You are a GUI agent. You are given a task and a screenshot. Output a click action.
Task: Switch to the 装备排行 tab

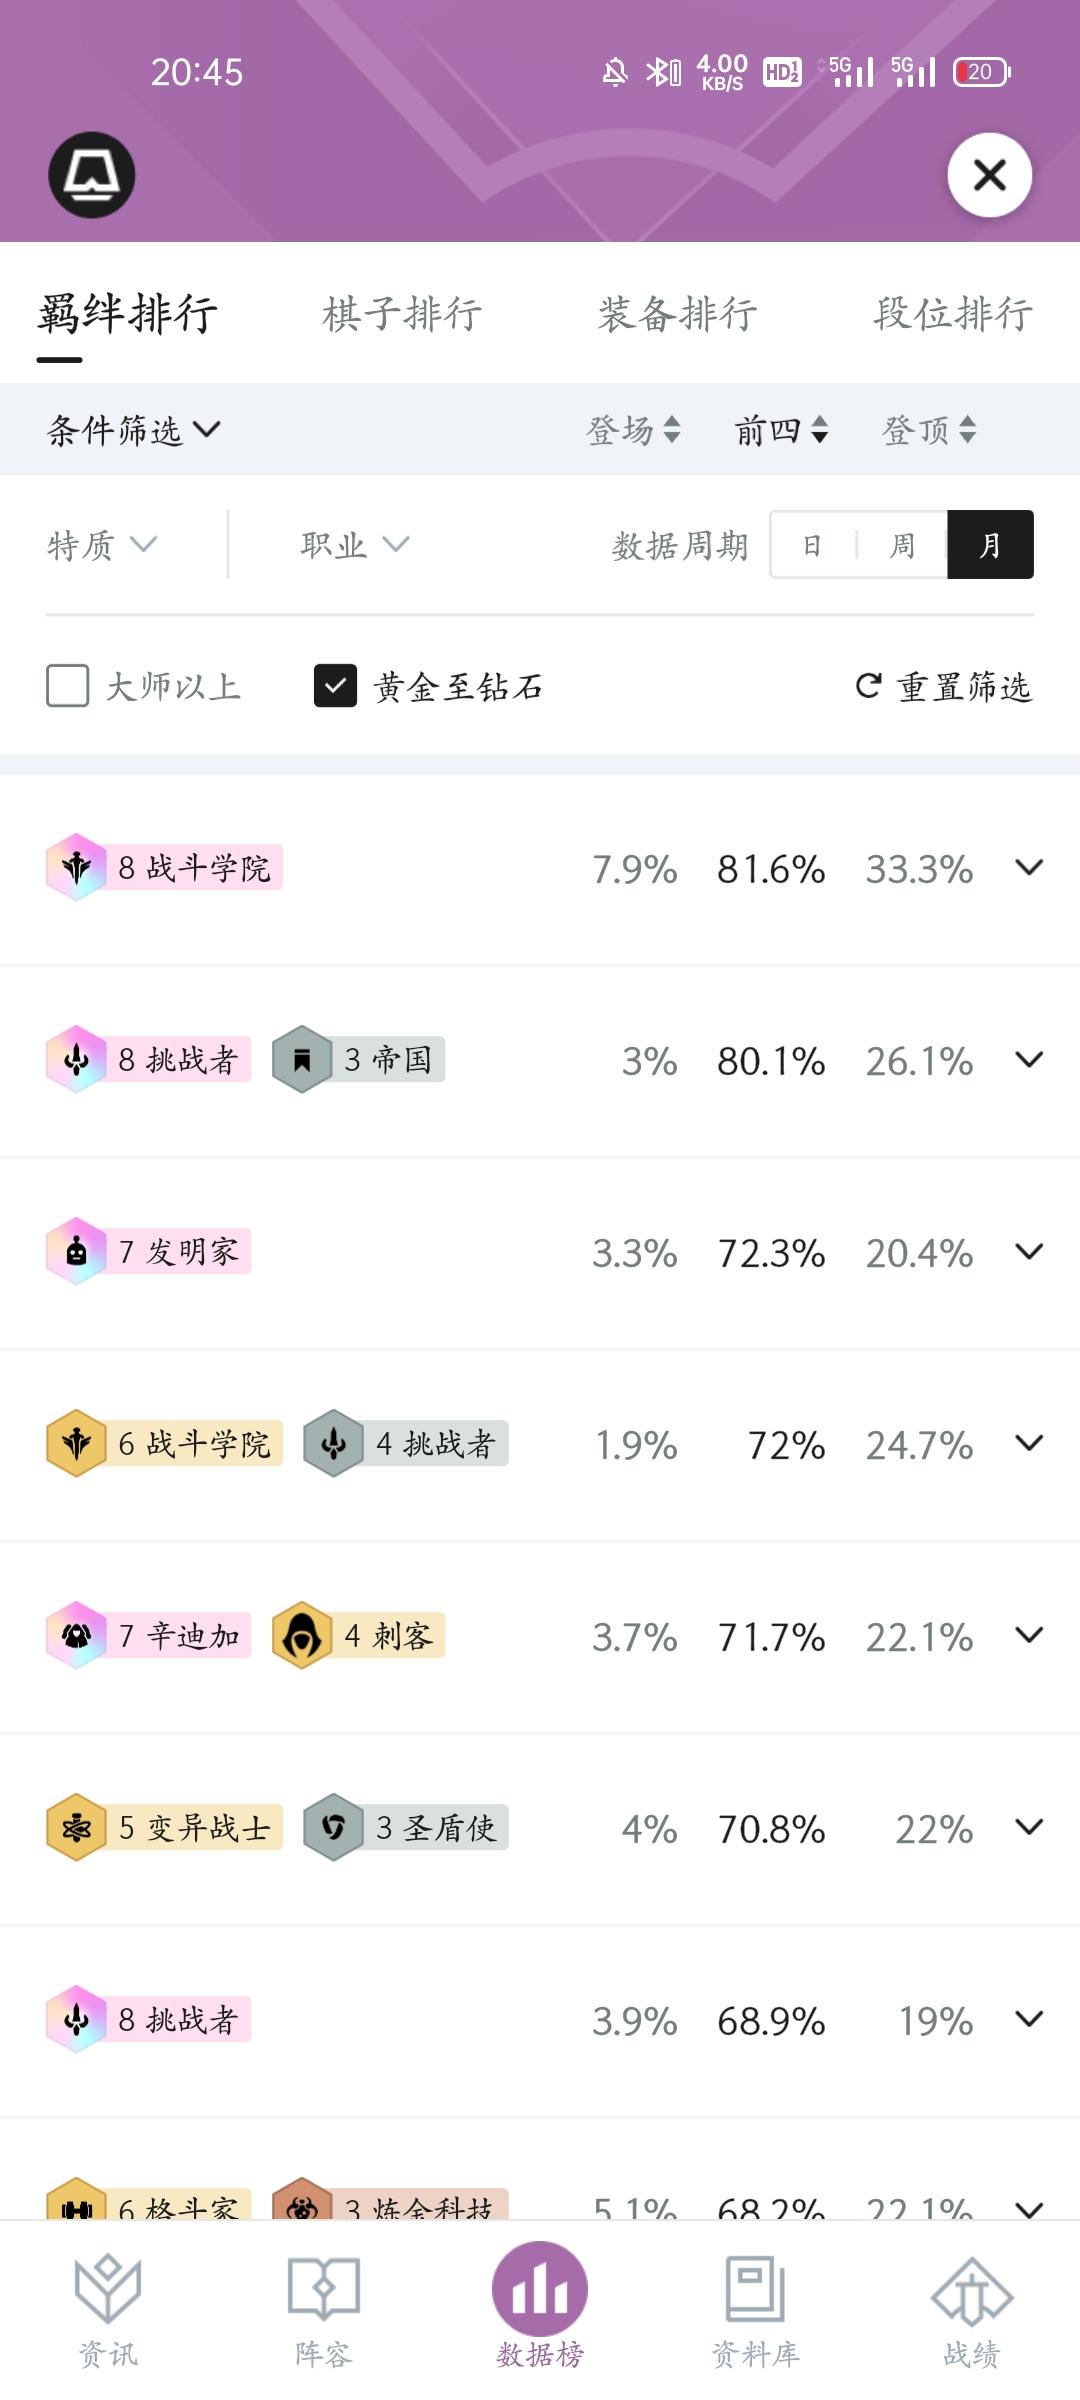tap(678, 314)
